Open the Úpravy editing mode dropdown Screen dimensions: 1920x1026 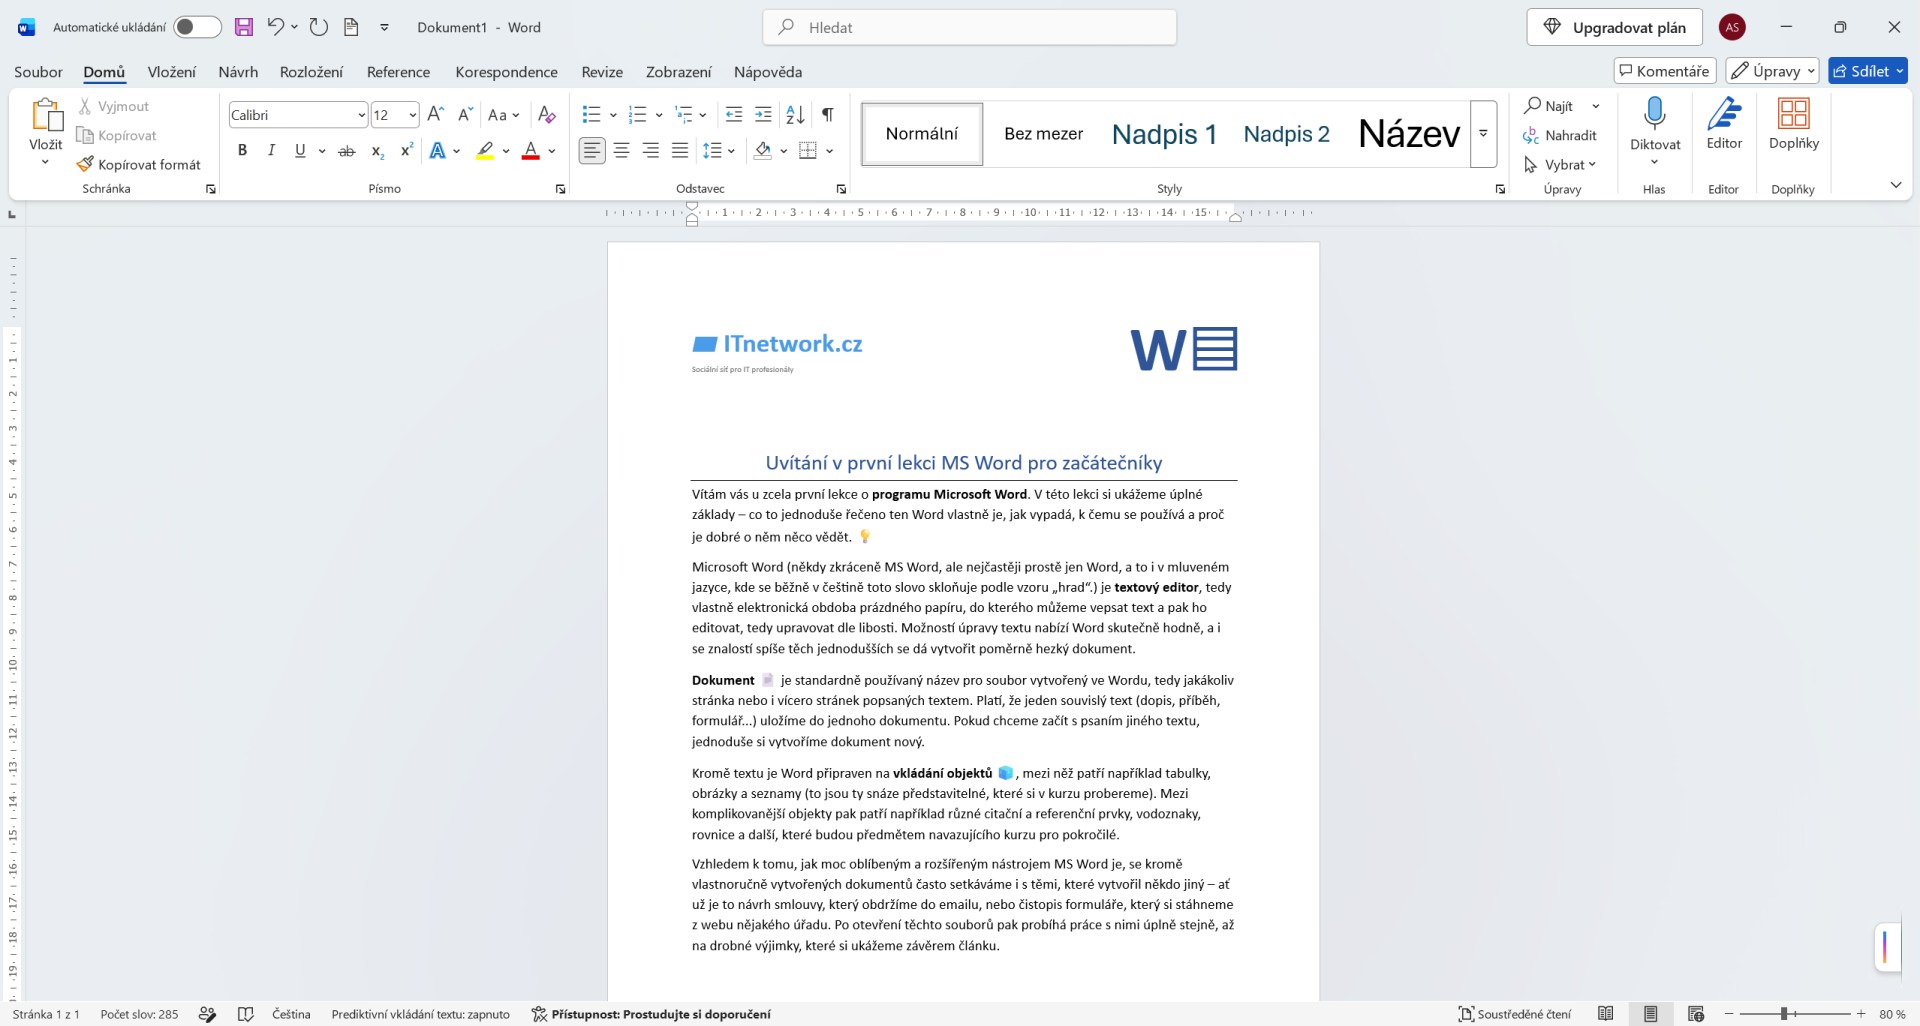[x=1772, y=71]
